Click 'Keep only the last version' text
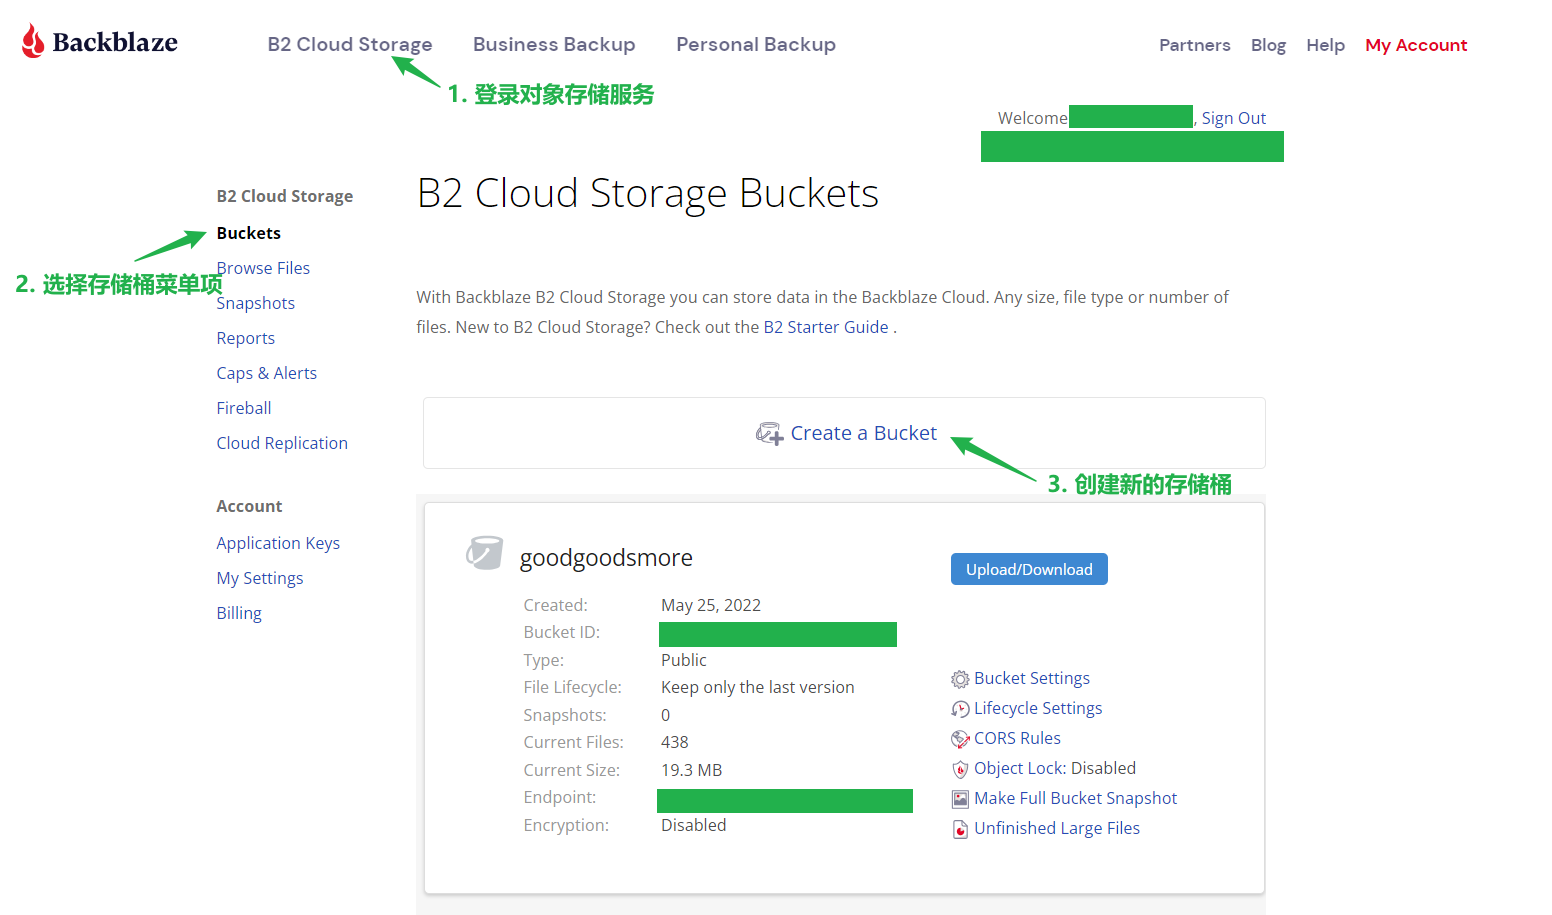This screenshot has width=1552, height=915. pos(758,687)
